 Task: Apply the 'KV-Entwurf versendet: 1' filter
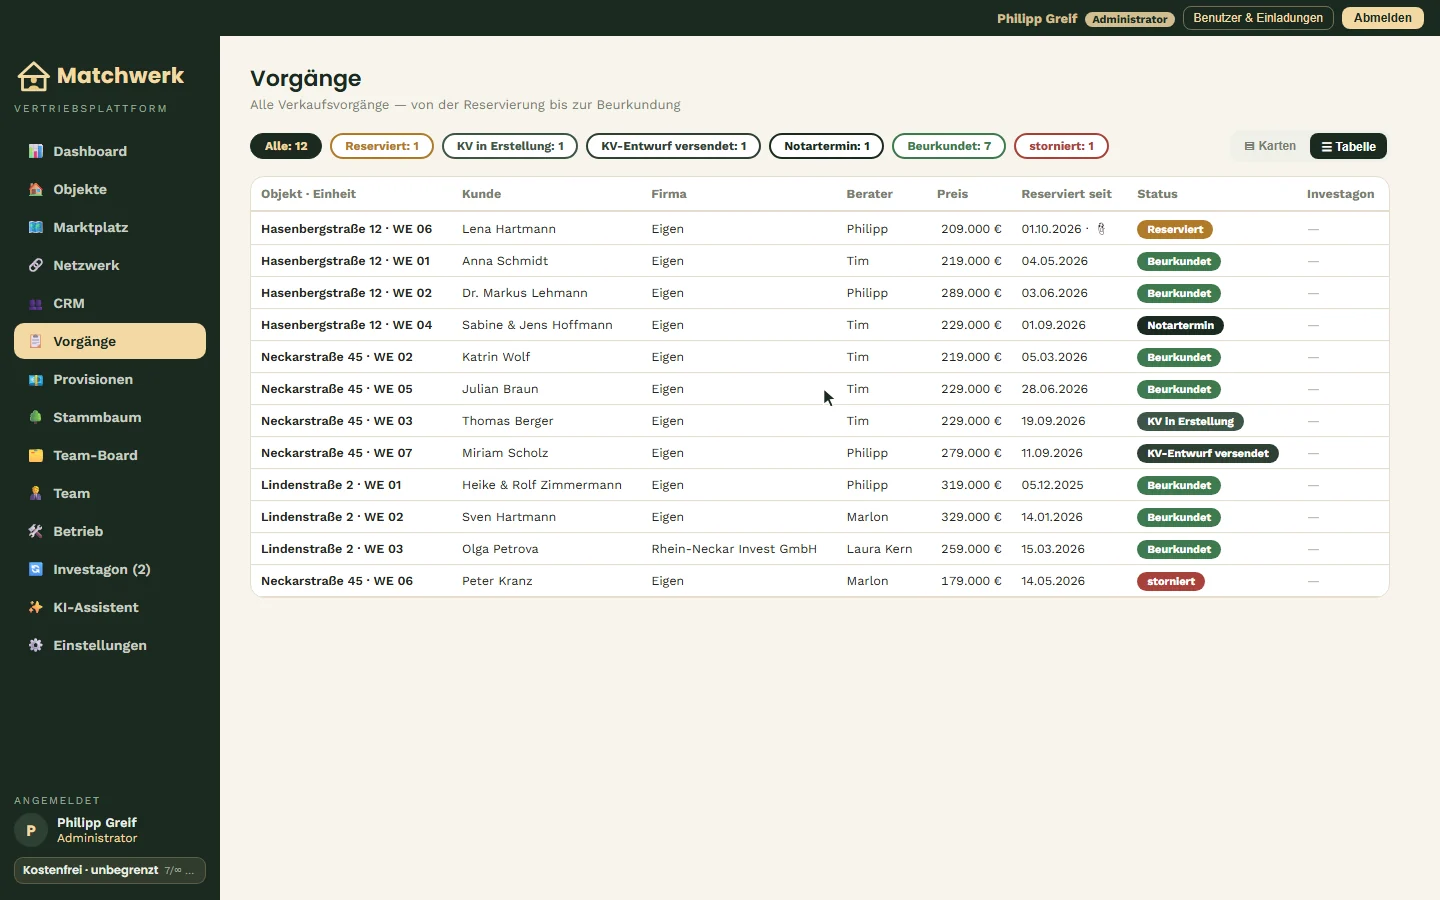674,146
